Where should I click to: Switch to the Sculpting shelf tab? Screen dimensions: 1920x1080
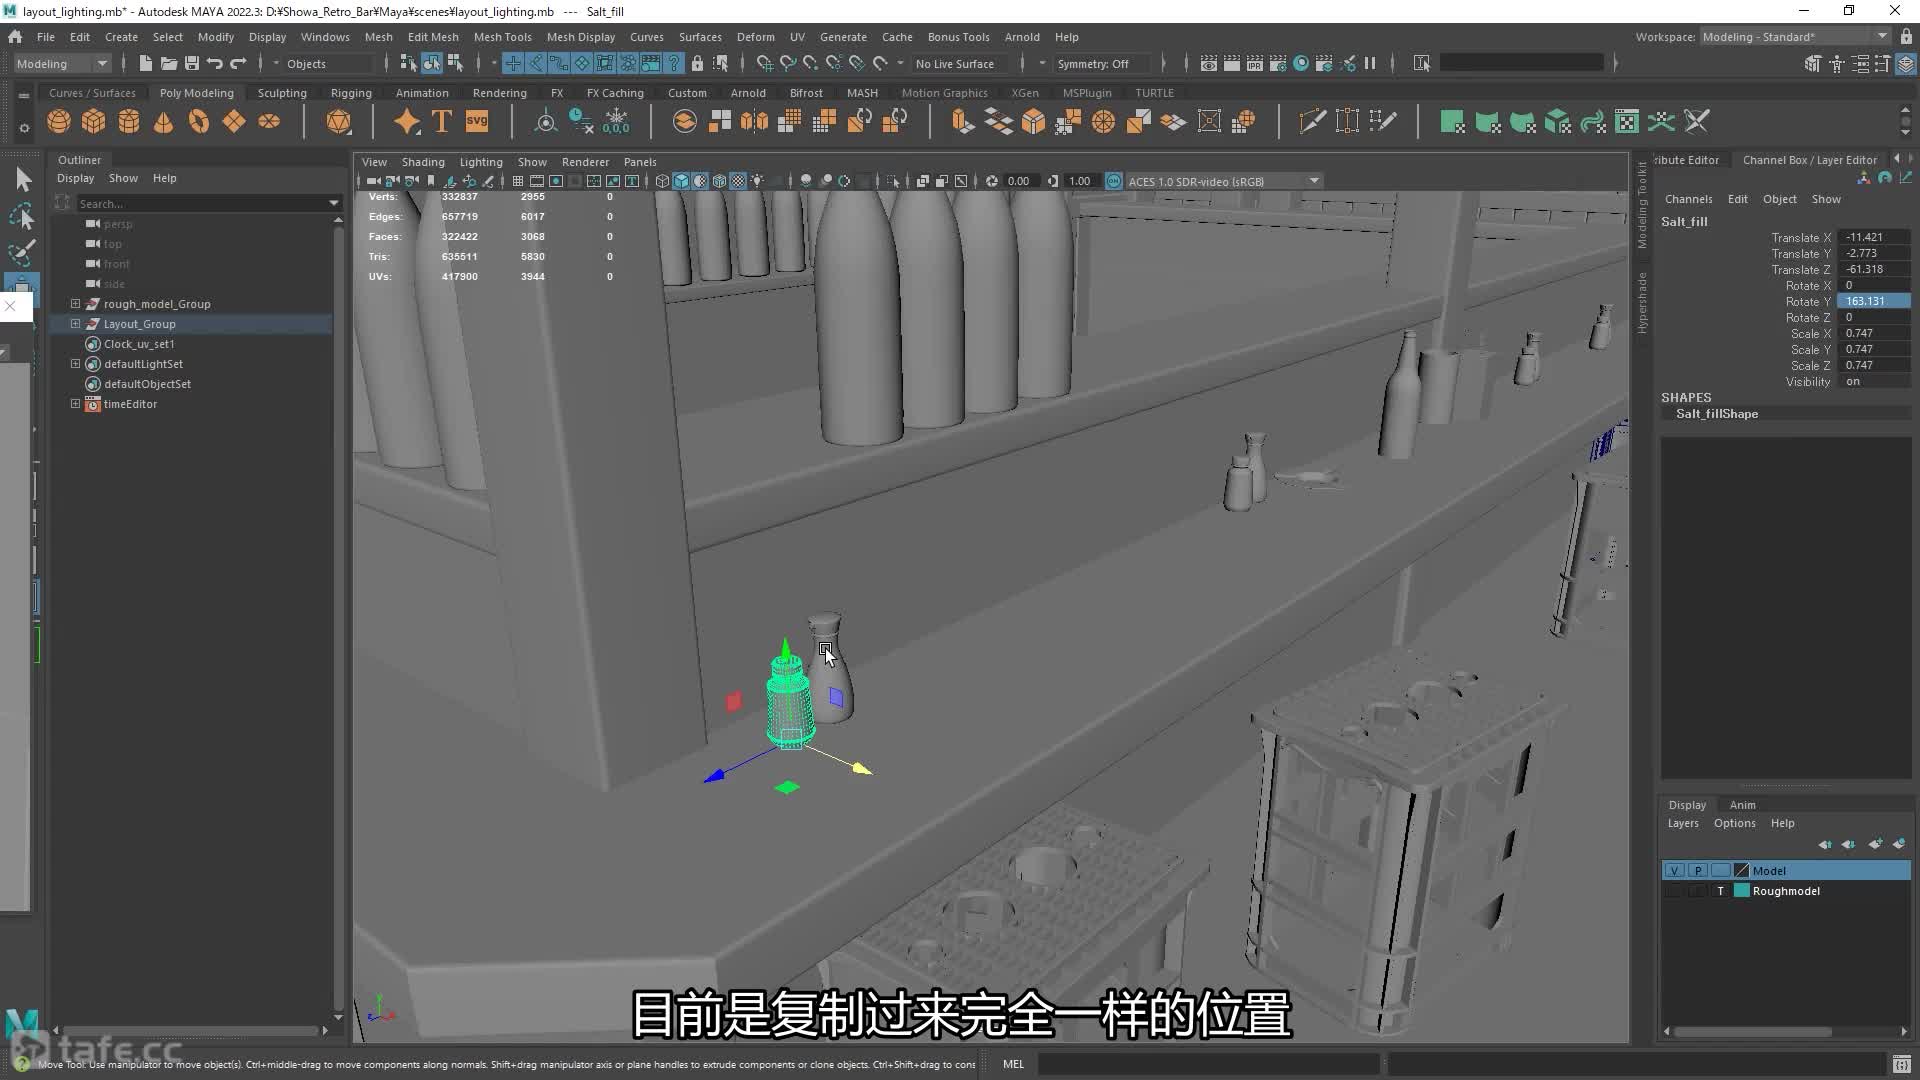pyautogui.click(x=282, y=93)
